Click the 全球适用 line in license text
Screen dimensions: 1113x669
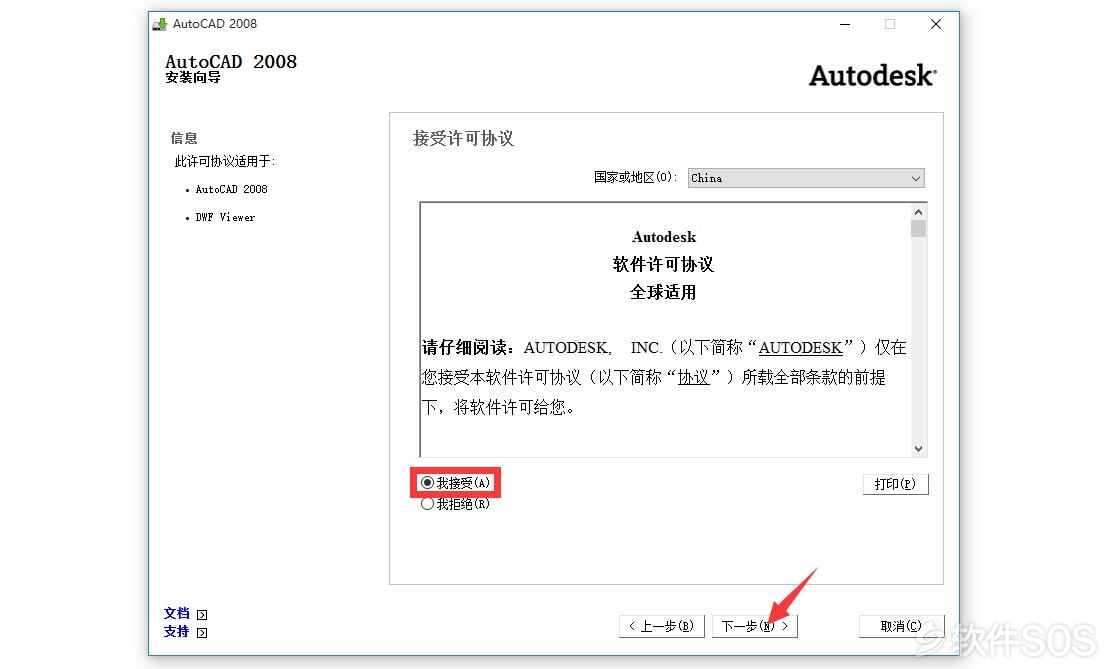click(664, 293)
